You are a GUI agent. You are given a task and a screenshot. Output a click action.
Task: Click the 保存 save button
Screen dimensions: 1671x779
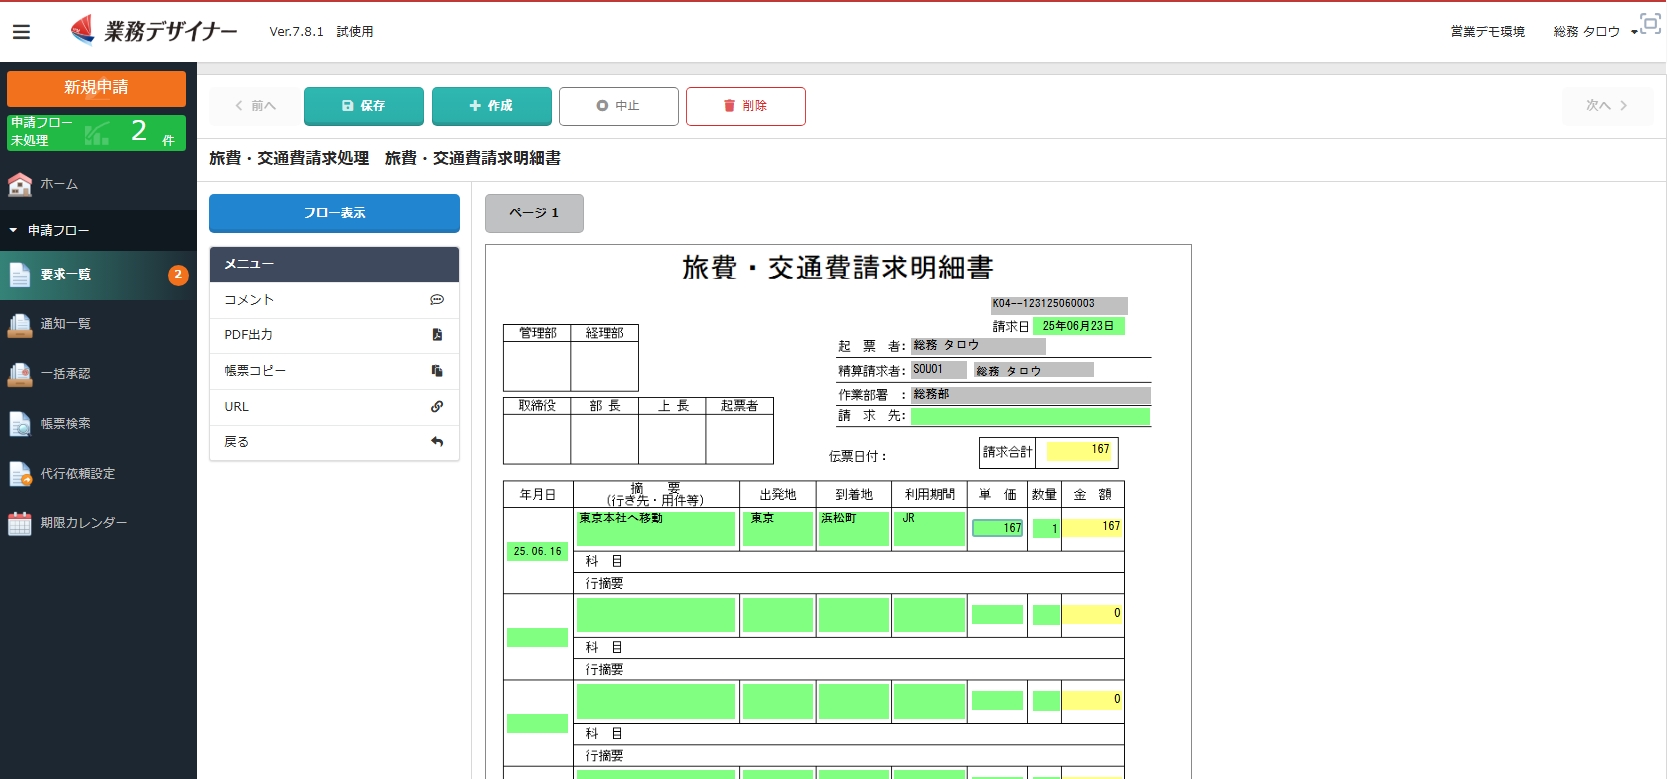[364, 106]
